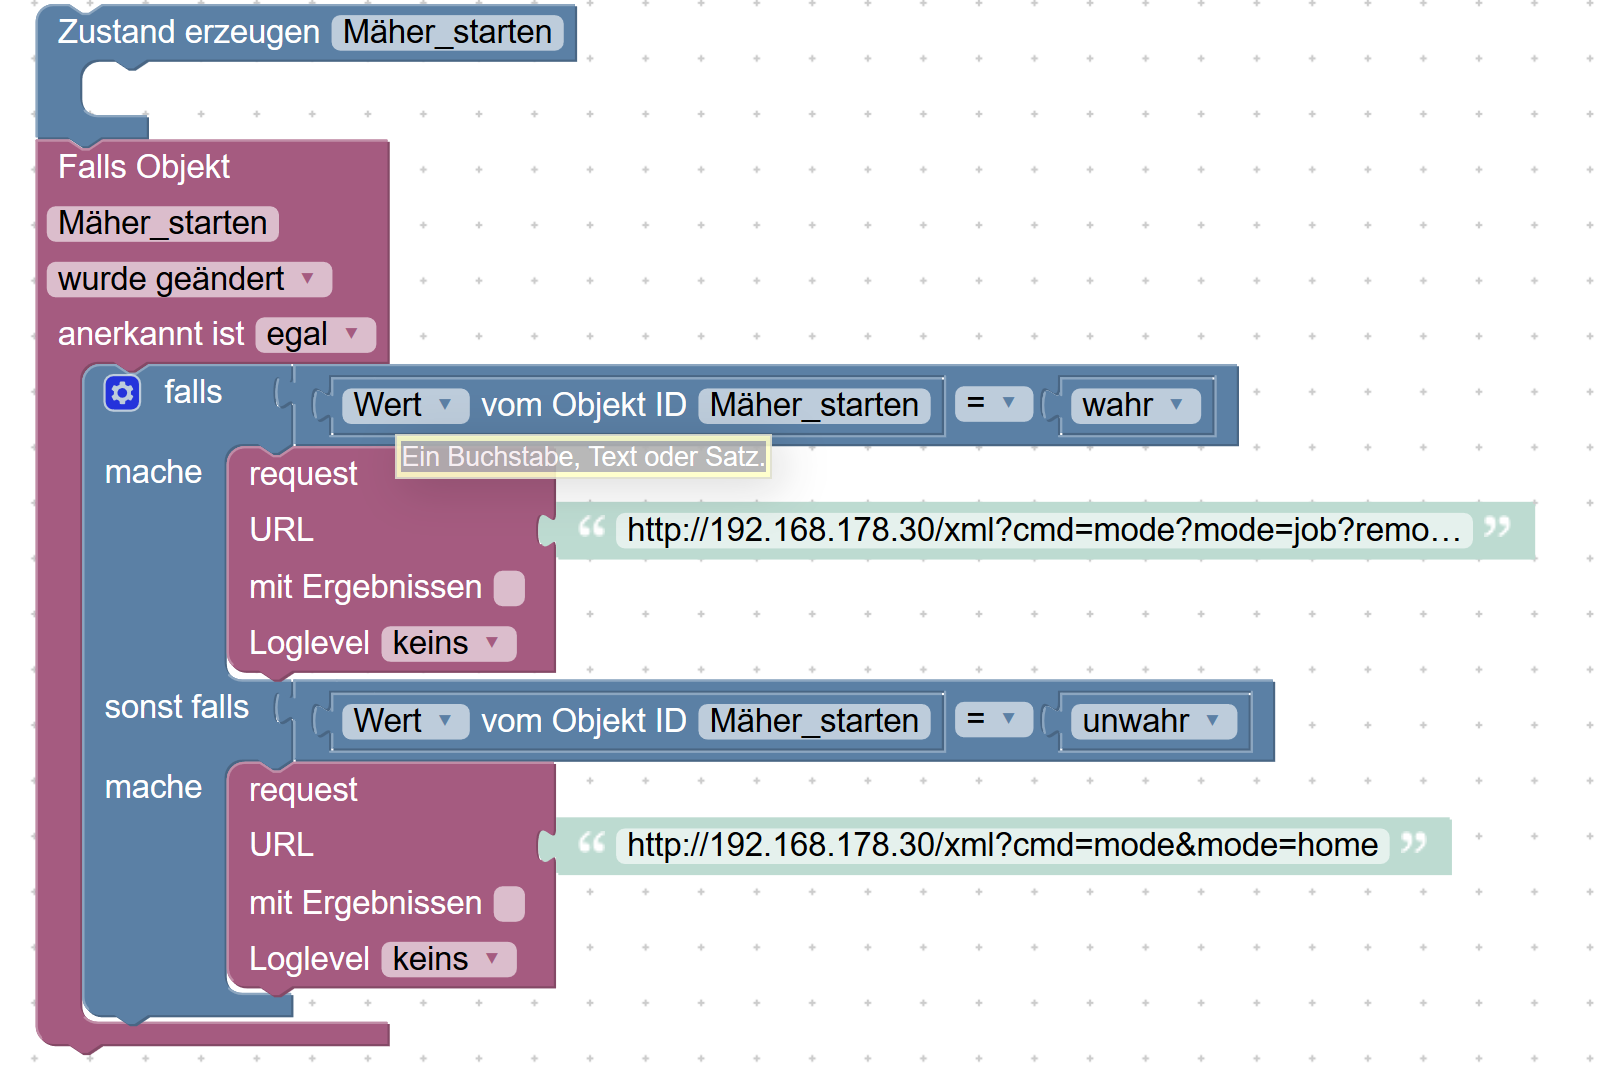
Task: Open the 'wahr' boolean value dropdown
Action: [x=1134, y=405]
